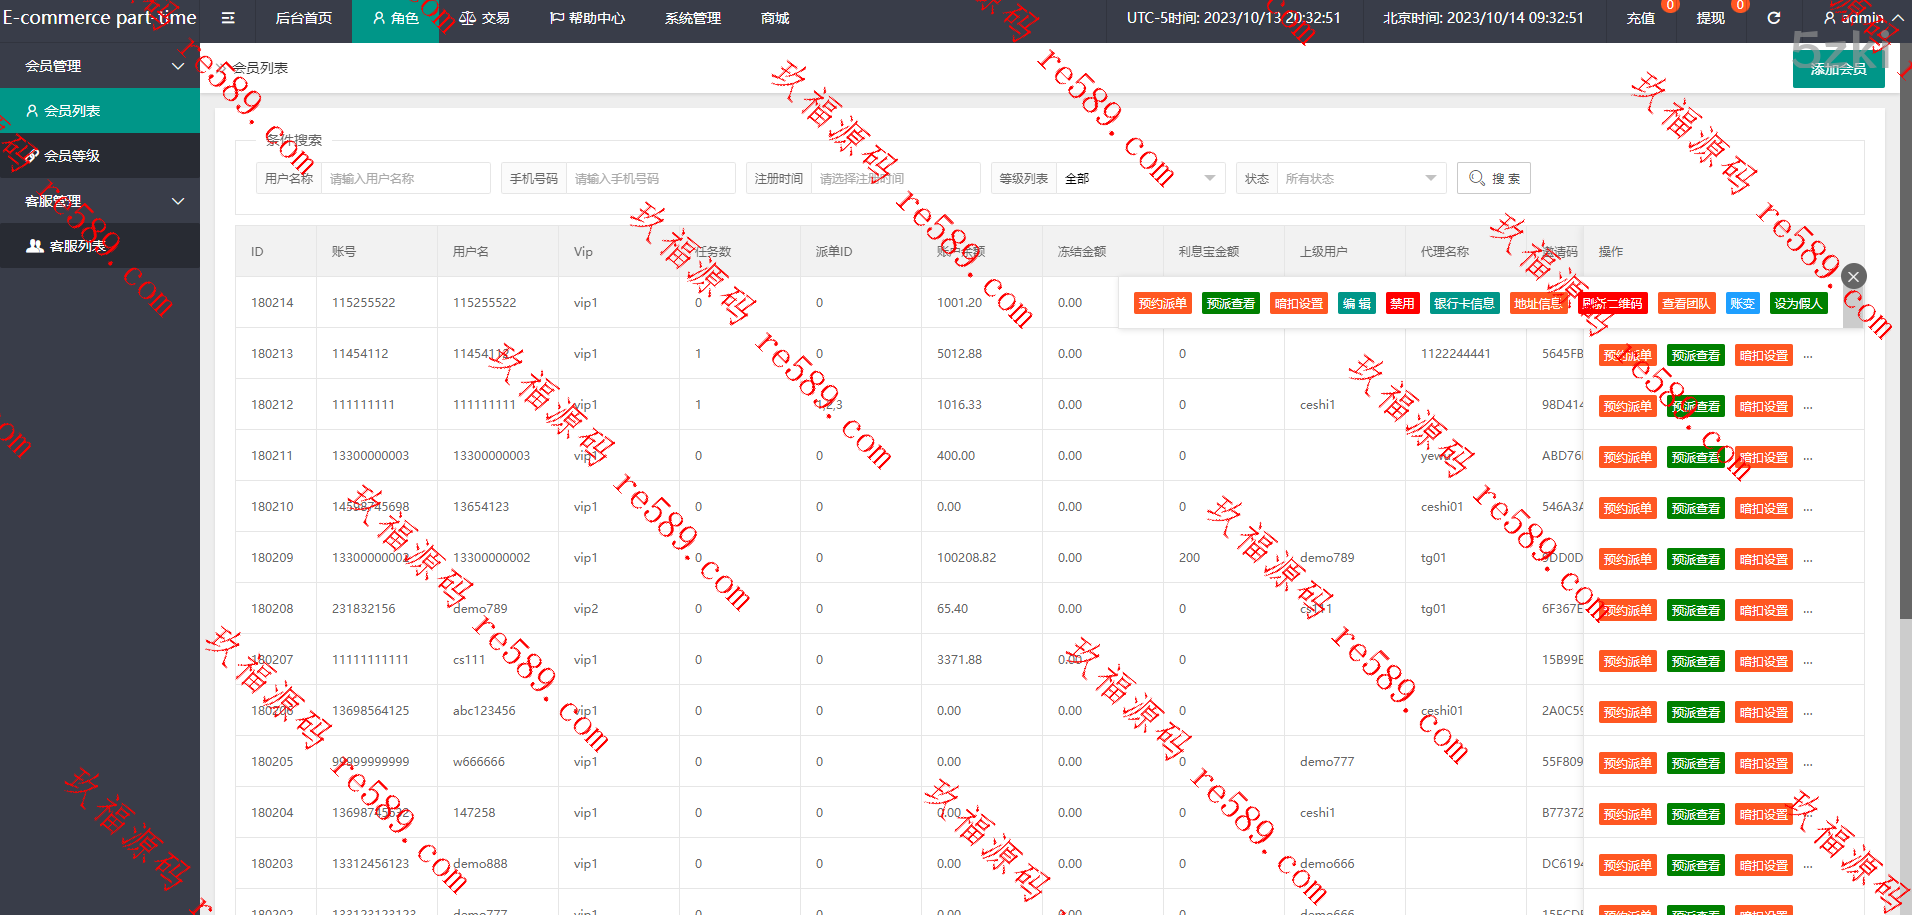Image resolution: width=1912 pixels, height=915 pixels.
Task: Go to 系统管理 menu
Action: coord(693,18)
